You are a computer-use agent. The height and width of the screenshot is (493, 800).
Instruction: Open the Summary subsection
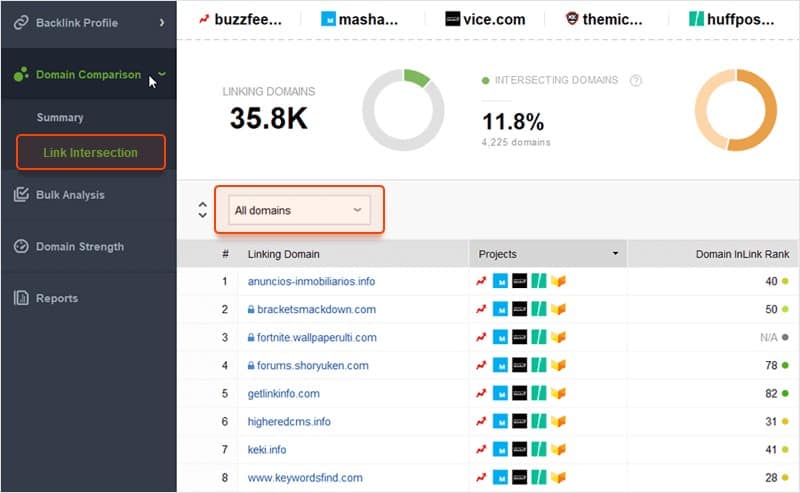[x=60, y=117]
